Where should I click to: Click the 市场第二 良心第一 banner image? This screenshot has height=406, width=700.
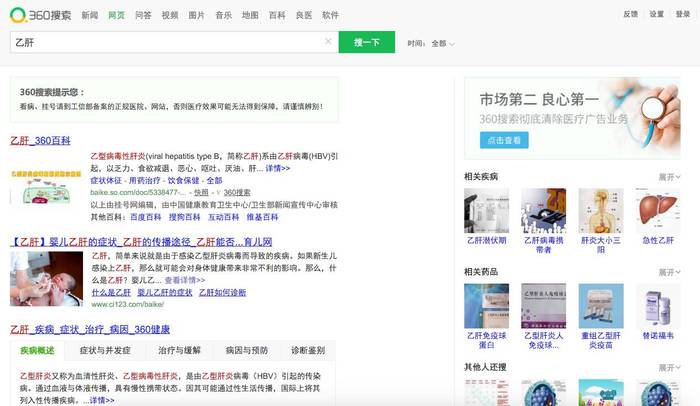[572, 118]
